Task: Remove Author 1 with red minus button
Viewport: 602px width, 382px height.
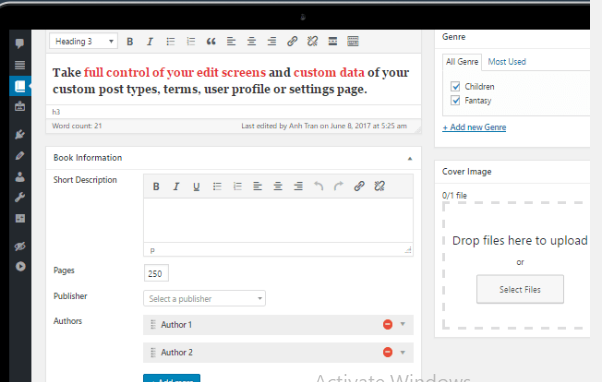Action: point(388,324)
